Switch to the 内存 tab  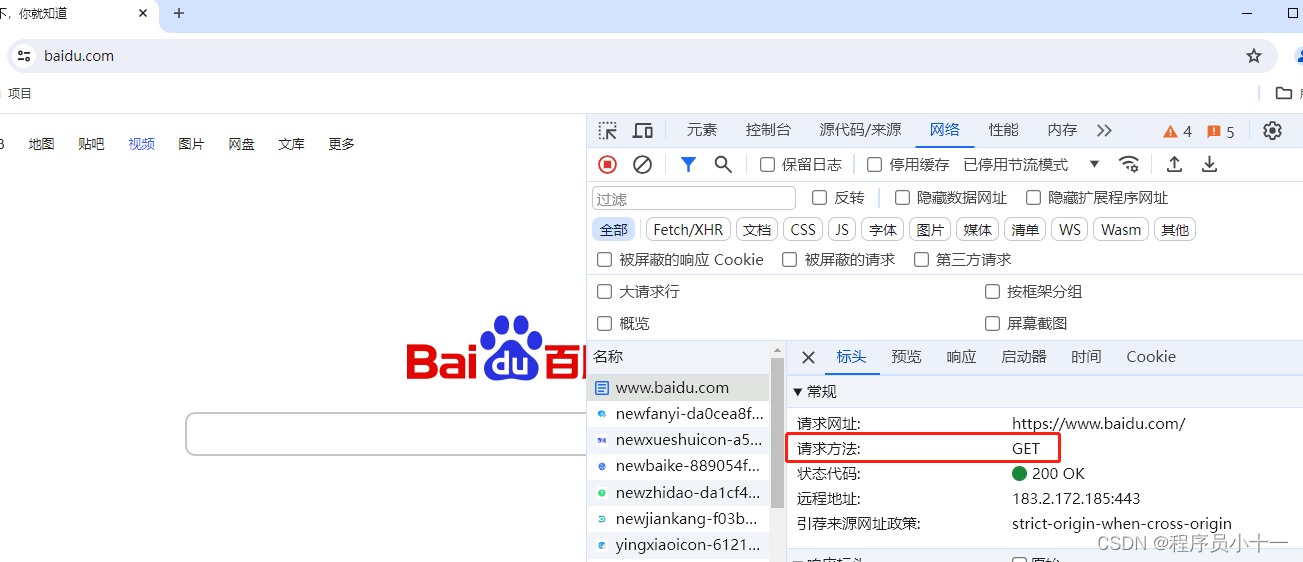pyautogui.click(x=1062, y=130)
